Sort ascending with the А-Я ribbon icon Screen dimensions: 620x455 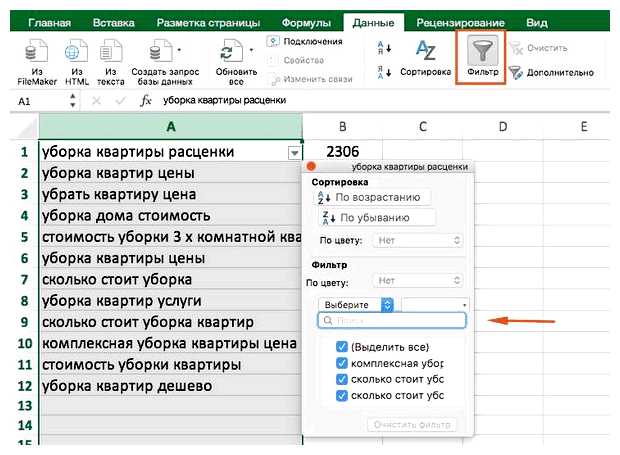(384, 48)
